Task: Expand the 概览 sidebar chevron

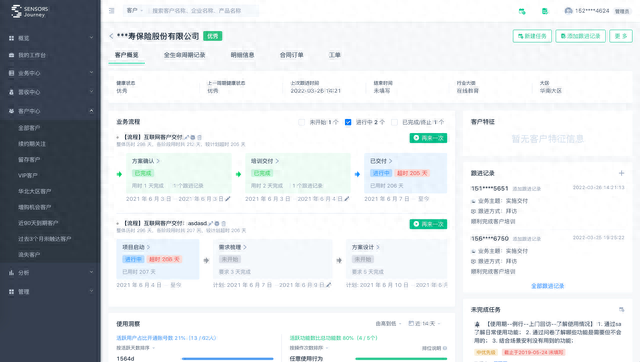Action: tap(91, 38)
